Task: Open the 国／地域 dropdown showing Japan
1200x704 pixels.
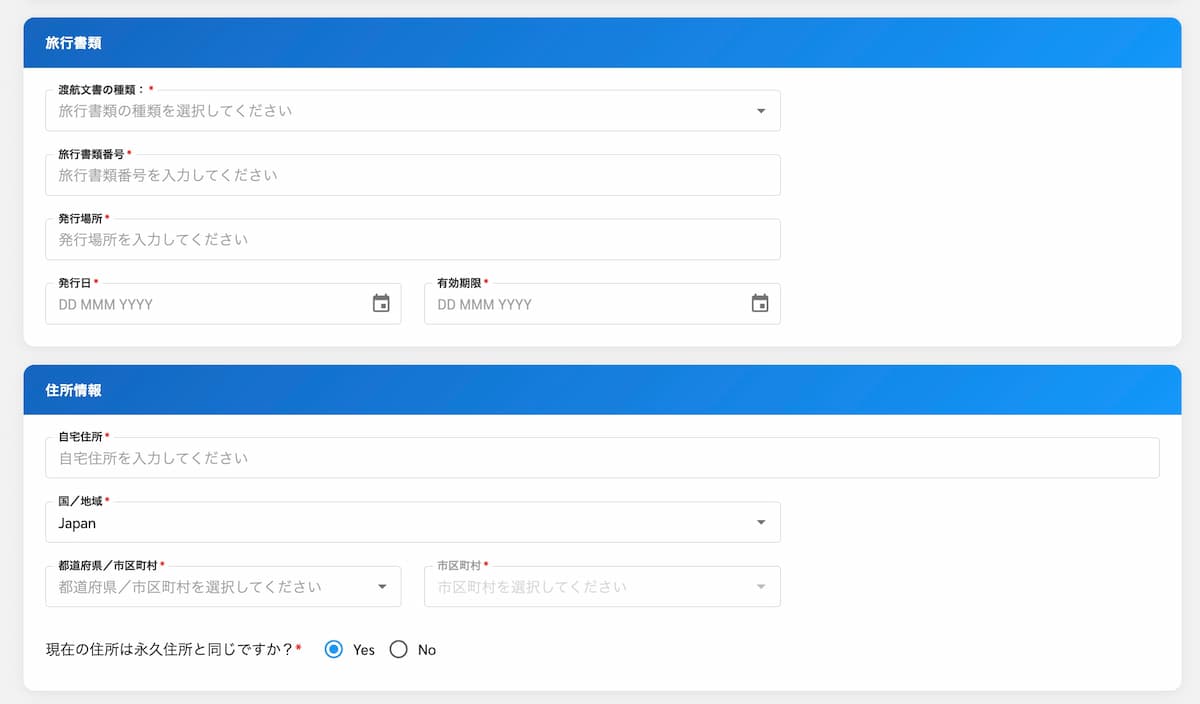Action: pyautogui.click(x=413, y=522)
